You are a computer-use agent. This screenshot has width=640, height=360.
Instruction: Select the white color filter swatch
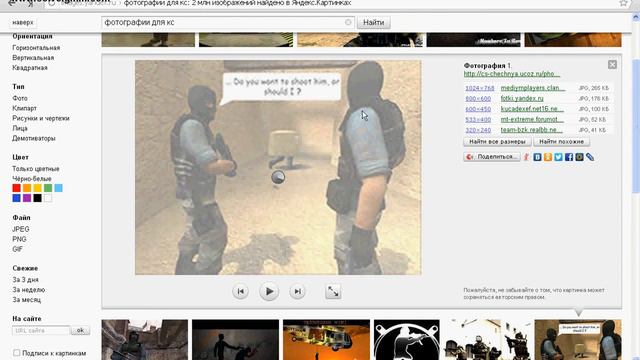coord(48,198)
